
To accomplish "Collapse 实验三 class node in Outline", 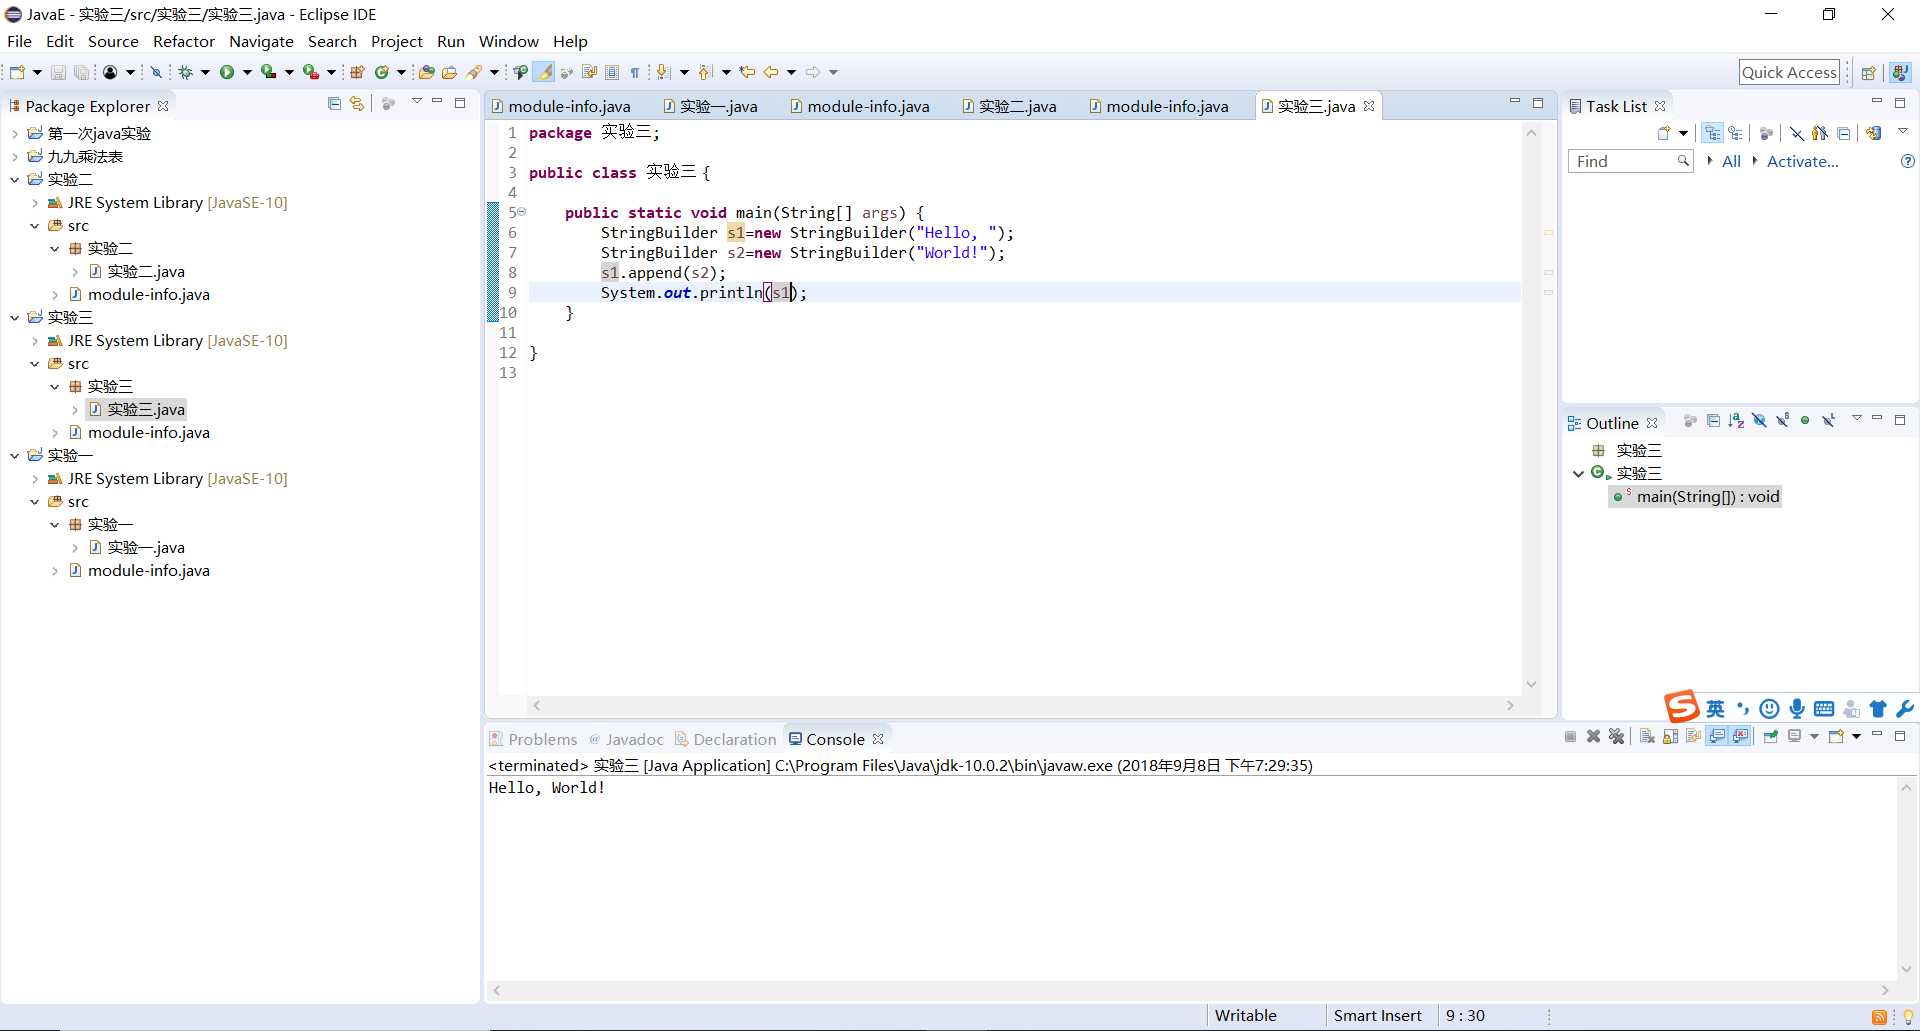I will click(1578, 473).
